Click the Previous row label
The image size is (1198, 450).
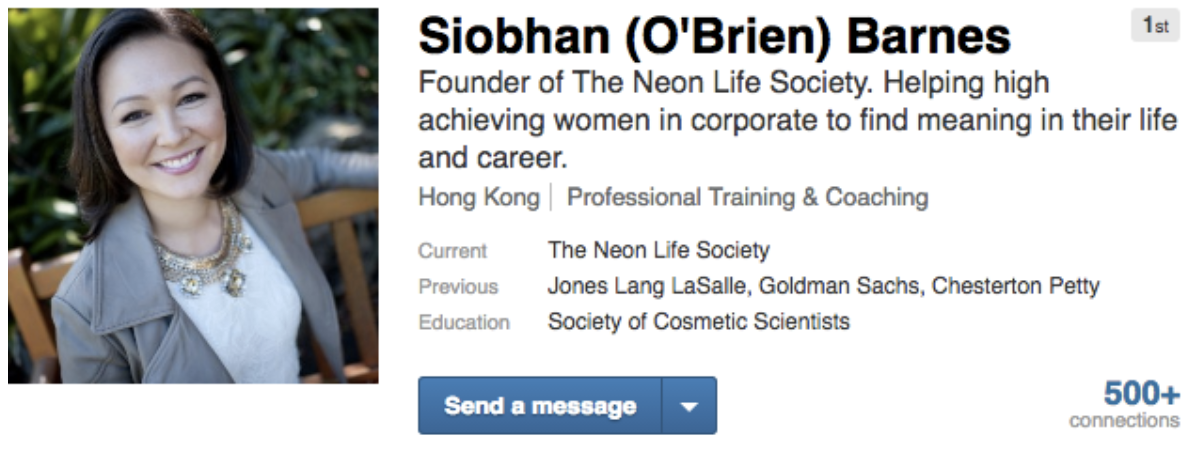[x=458, y=287]
